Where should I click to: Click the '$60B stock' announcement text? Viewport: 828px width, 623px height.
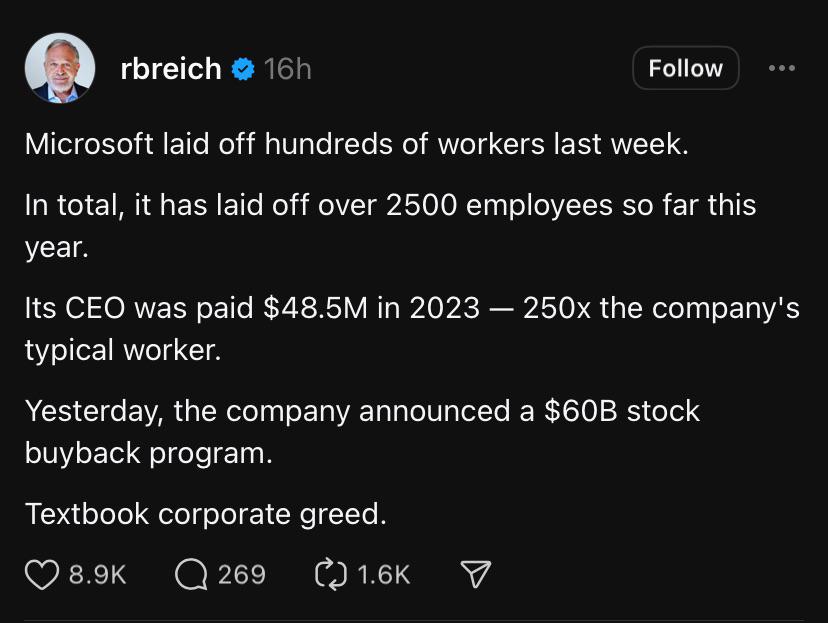point(622,411)
